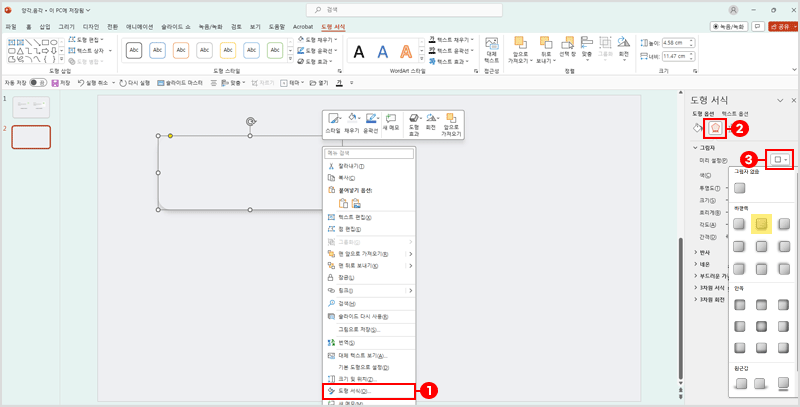800x407 pixels.
Task: Expand the 3차원 서식 section
Action: click(710, 288)
